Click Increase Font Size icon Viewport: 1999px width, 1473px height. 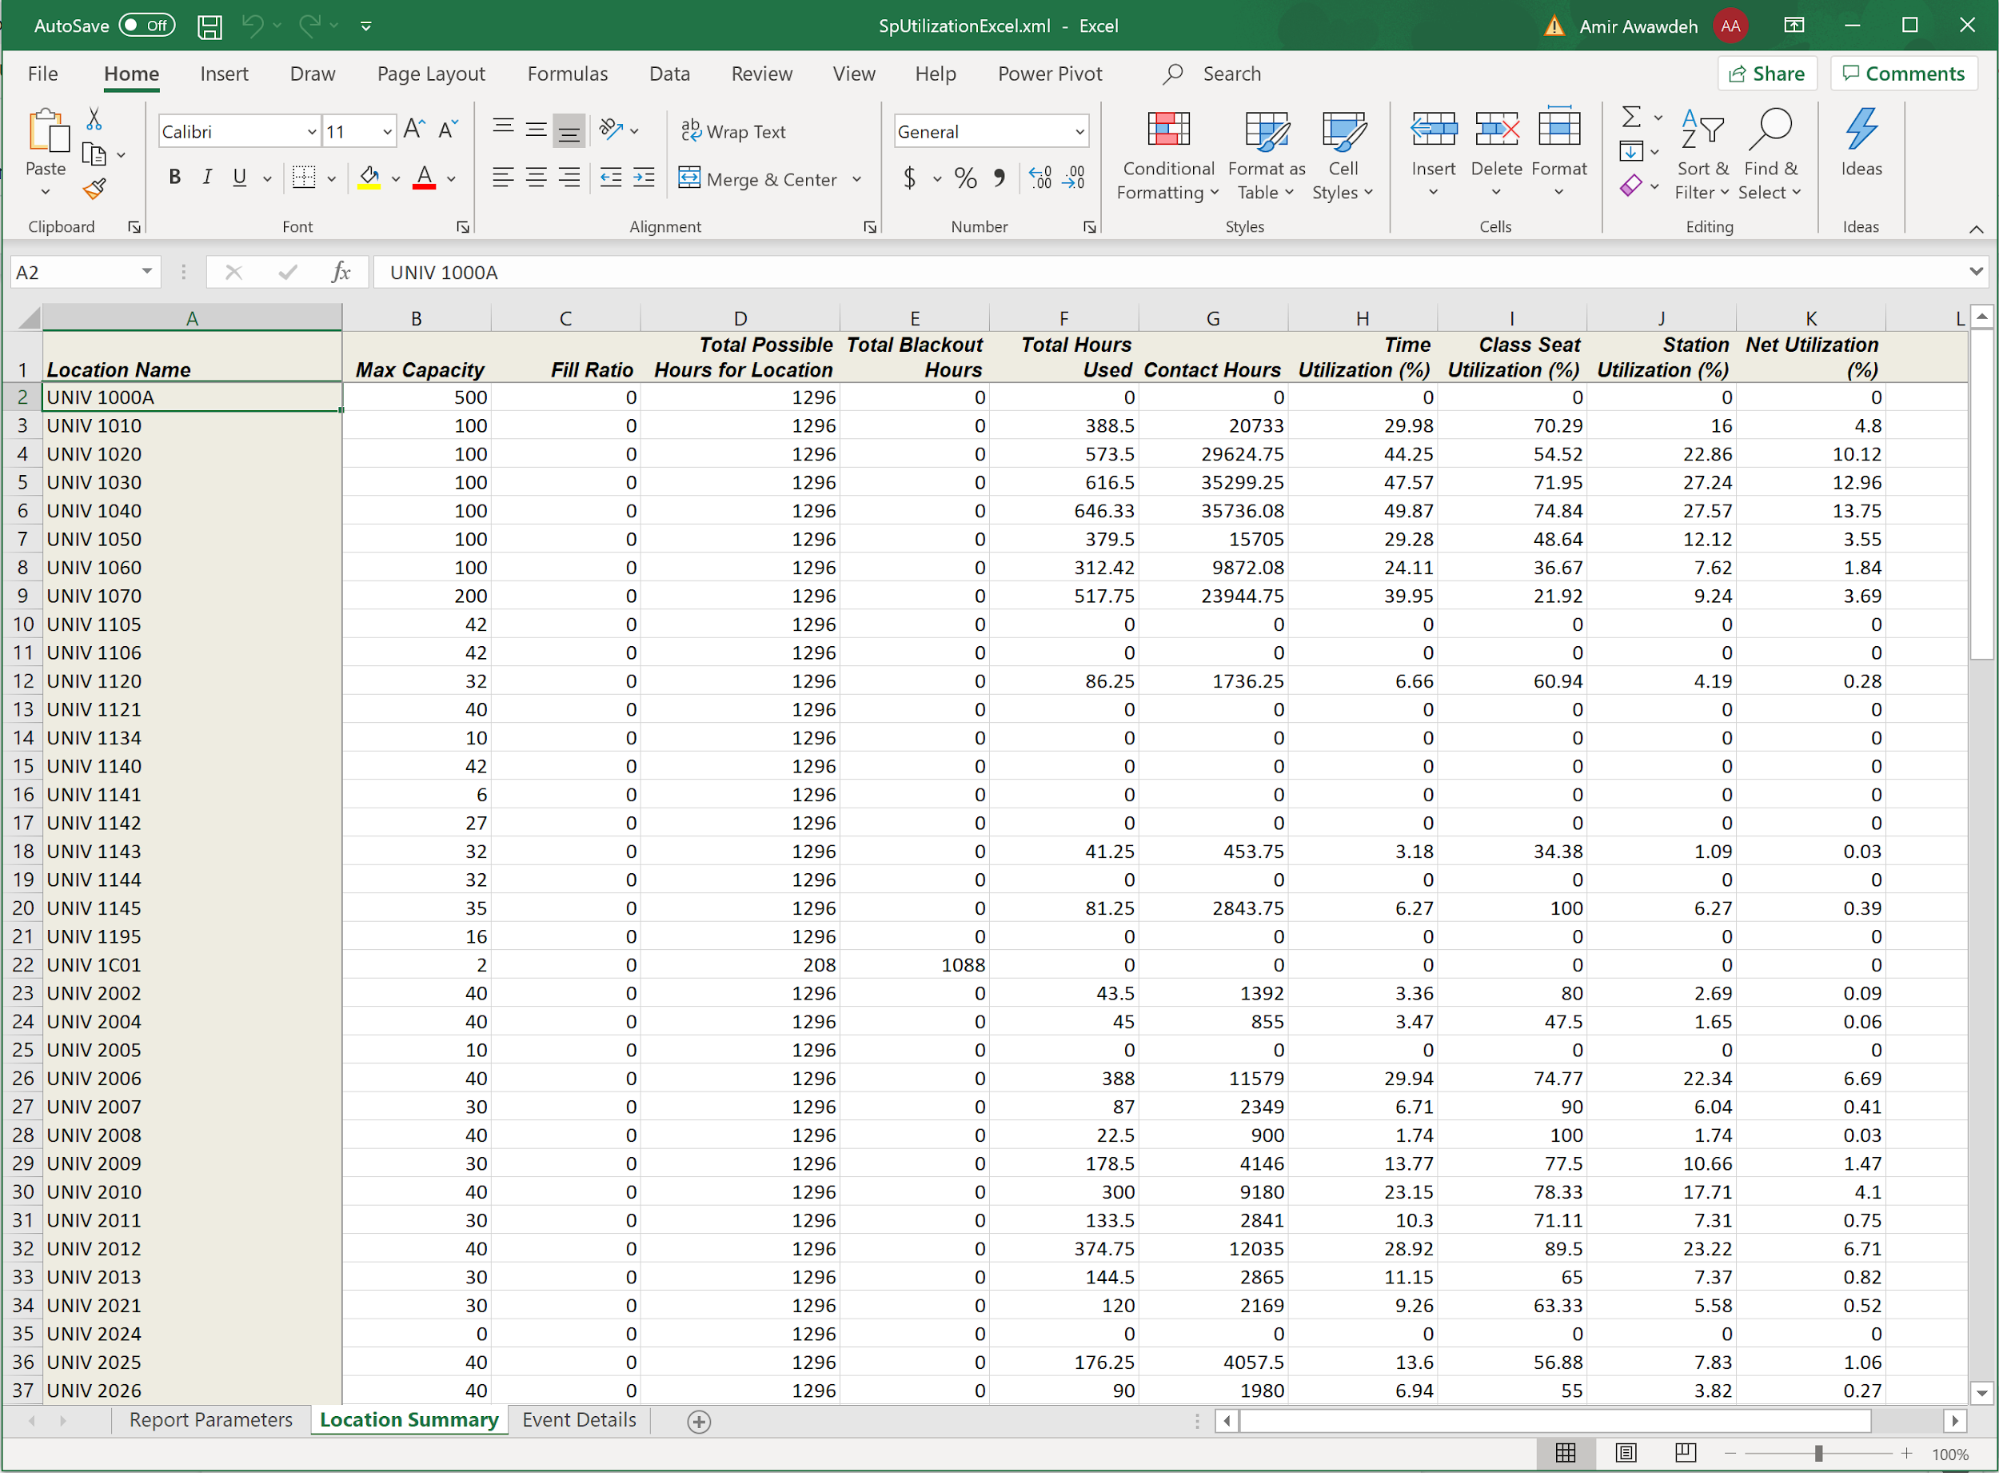point(414,129)
